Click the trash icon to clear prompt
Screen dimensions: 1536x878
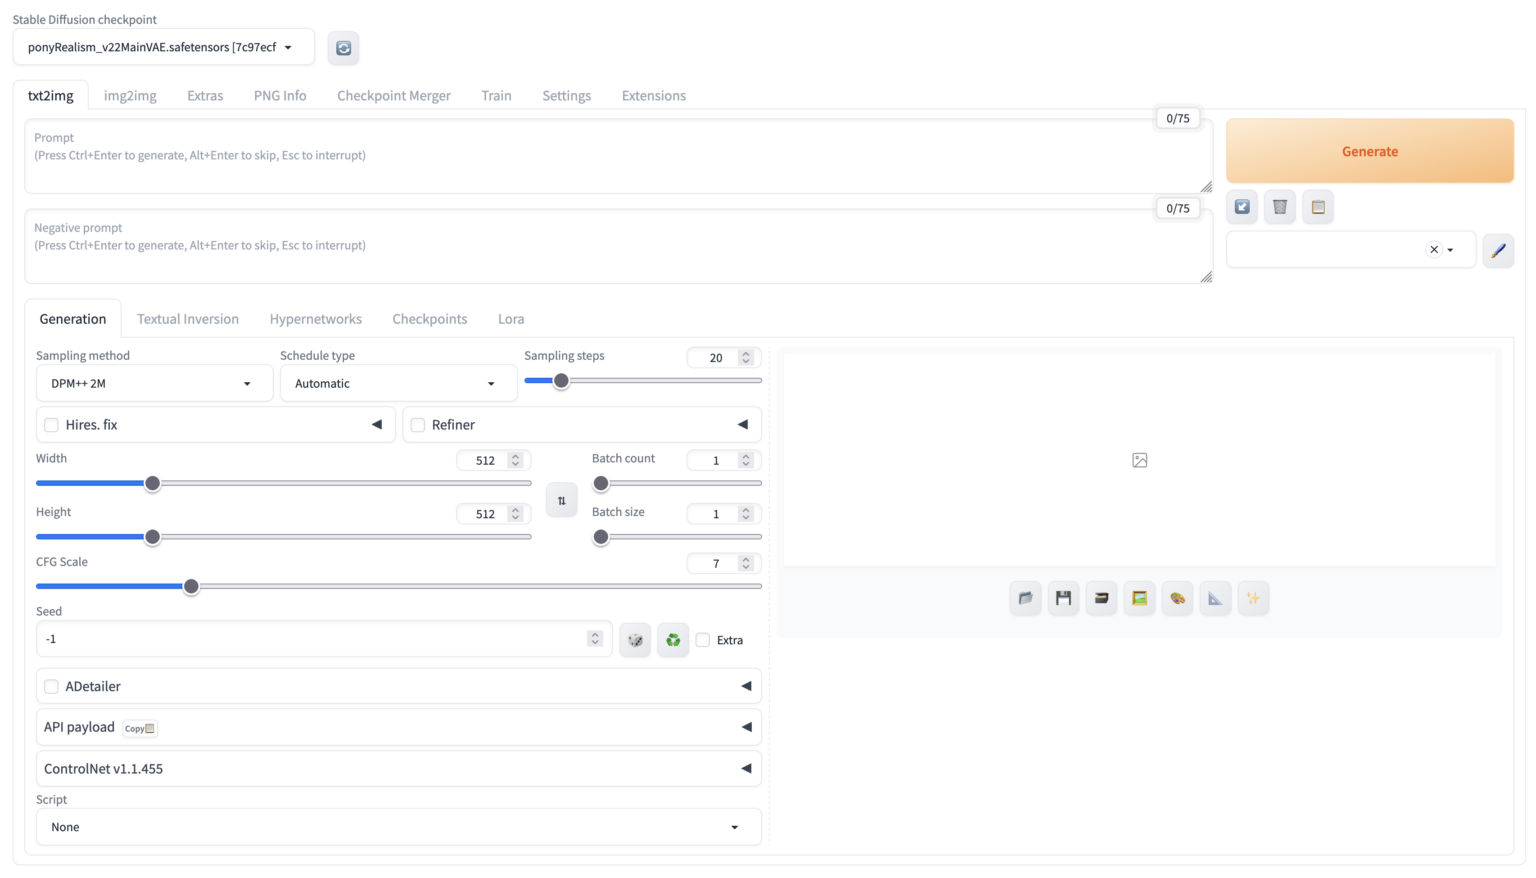(x=1280, y=207)
